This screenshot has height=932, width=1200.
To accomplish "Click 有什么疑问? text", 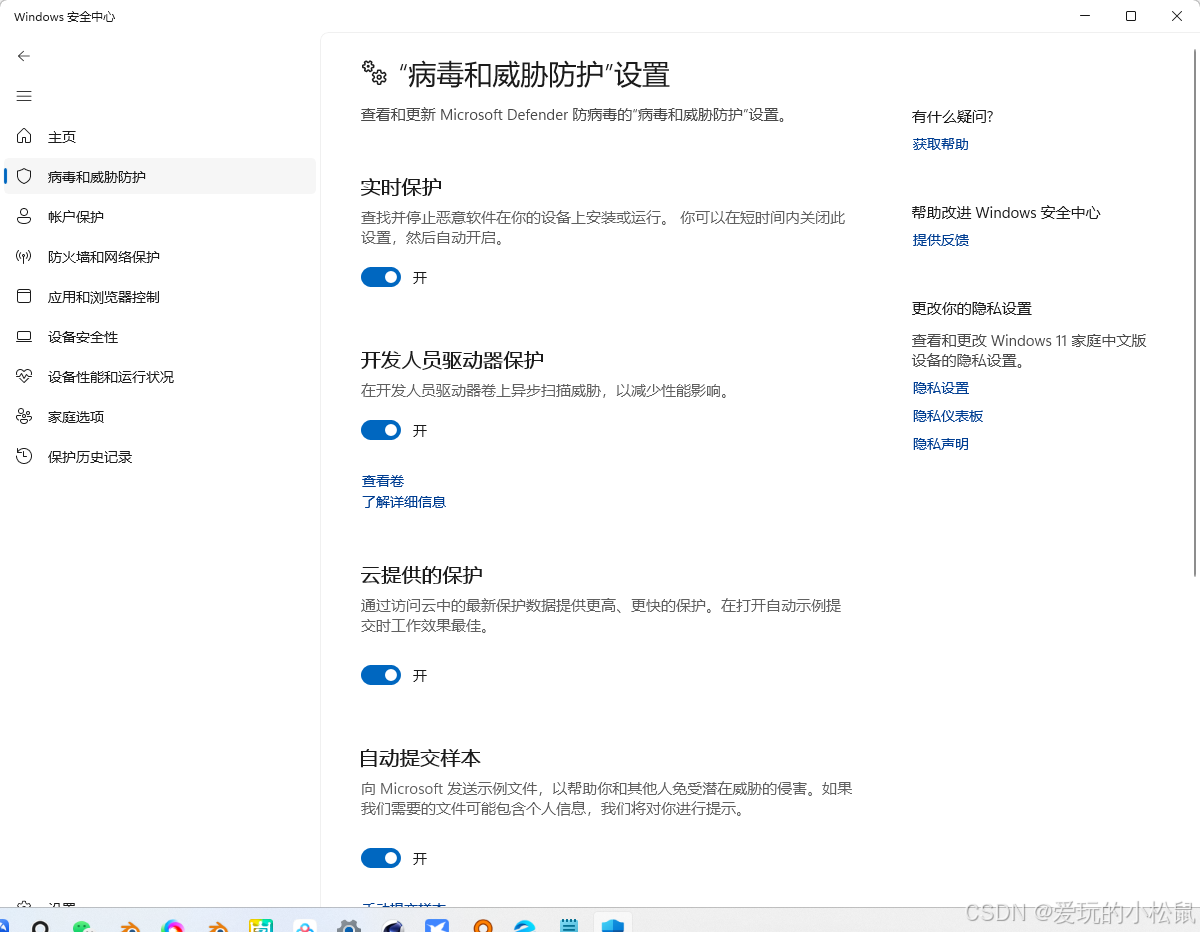I will [952, 116].
